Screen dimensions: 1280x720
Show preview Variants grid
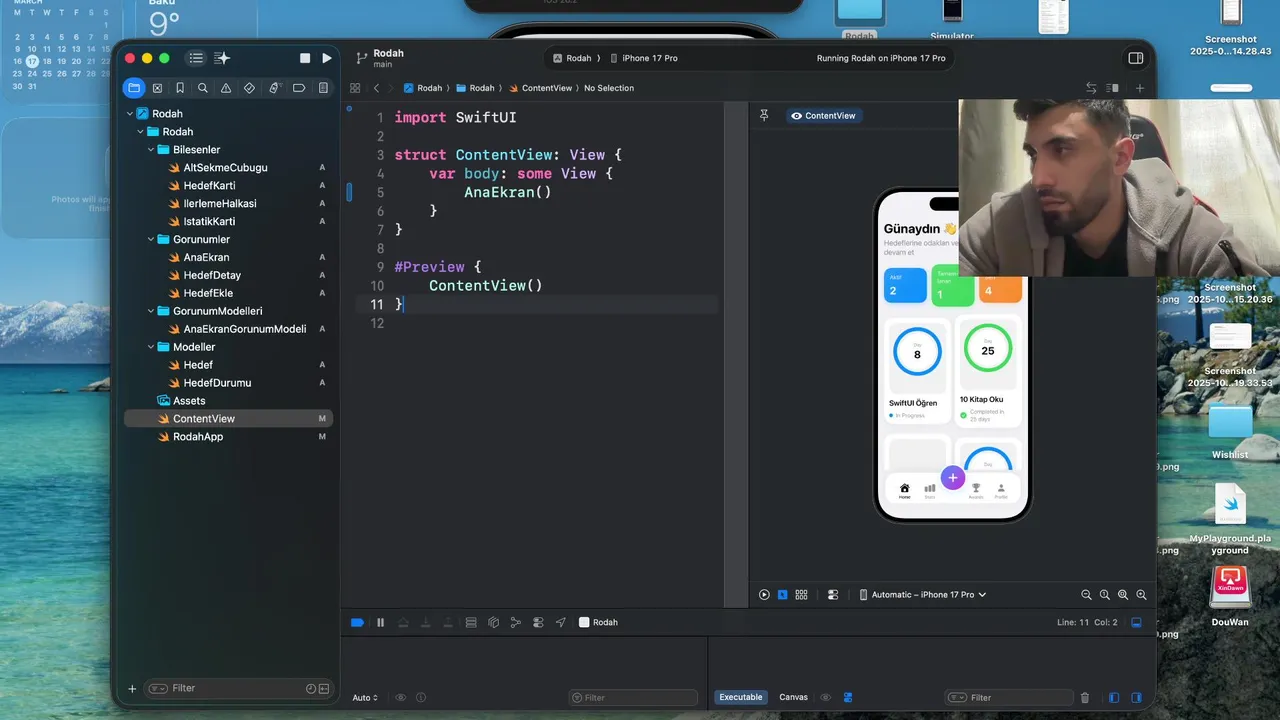click(x=801, y=594)
